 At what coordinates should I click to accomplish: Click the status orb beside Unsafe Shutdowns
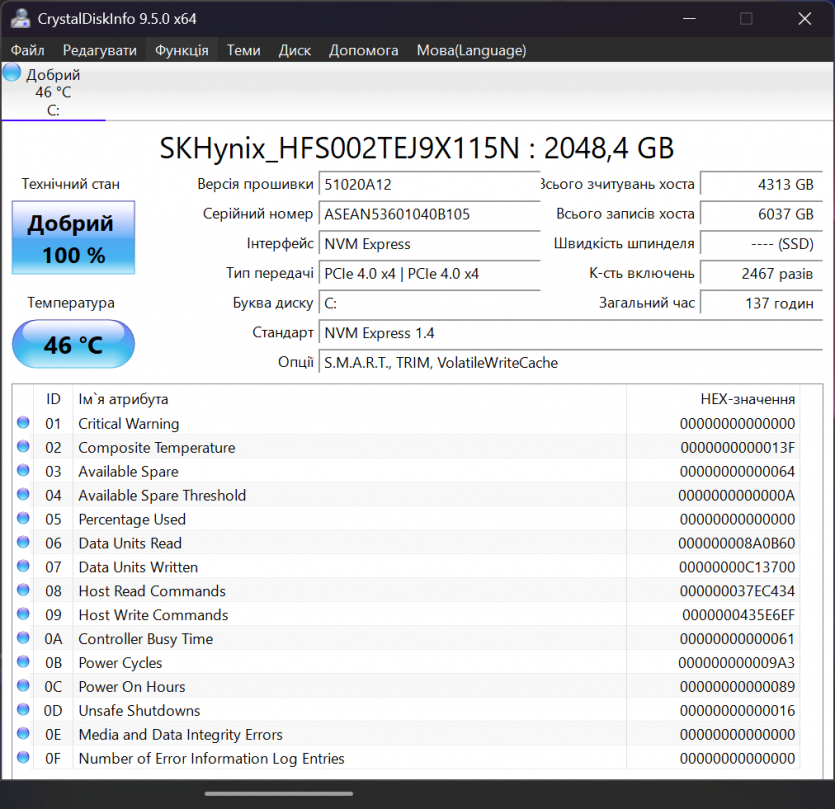click(24, 710)
